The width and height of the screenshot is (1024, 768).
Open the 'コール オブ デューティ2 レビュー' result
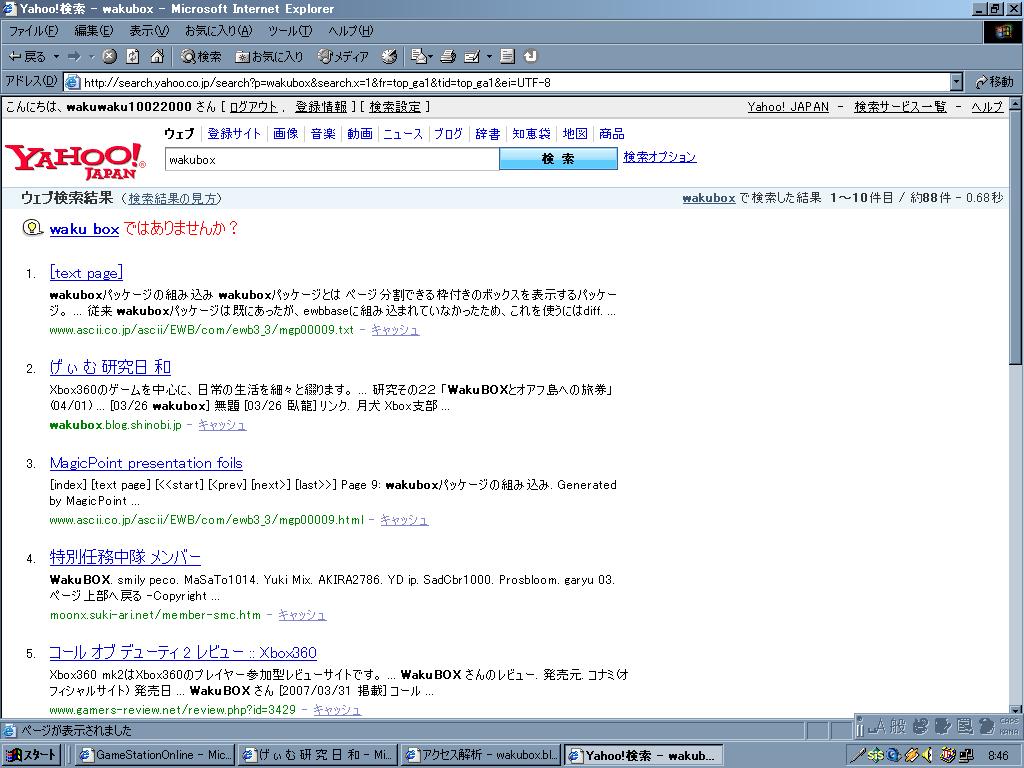(183, 652)
